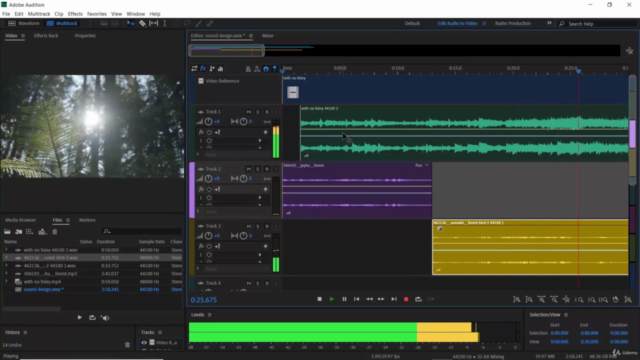Open the Effects menu
The width and height of the screenshot is (640, 360).
click(75, 14)
